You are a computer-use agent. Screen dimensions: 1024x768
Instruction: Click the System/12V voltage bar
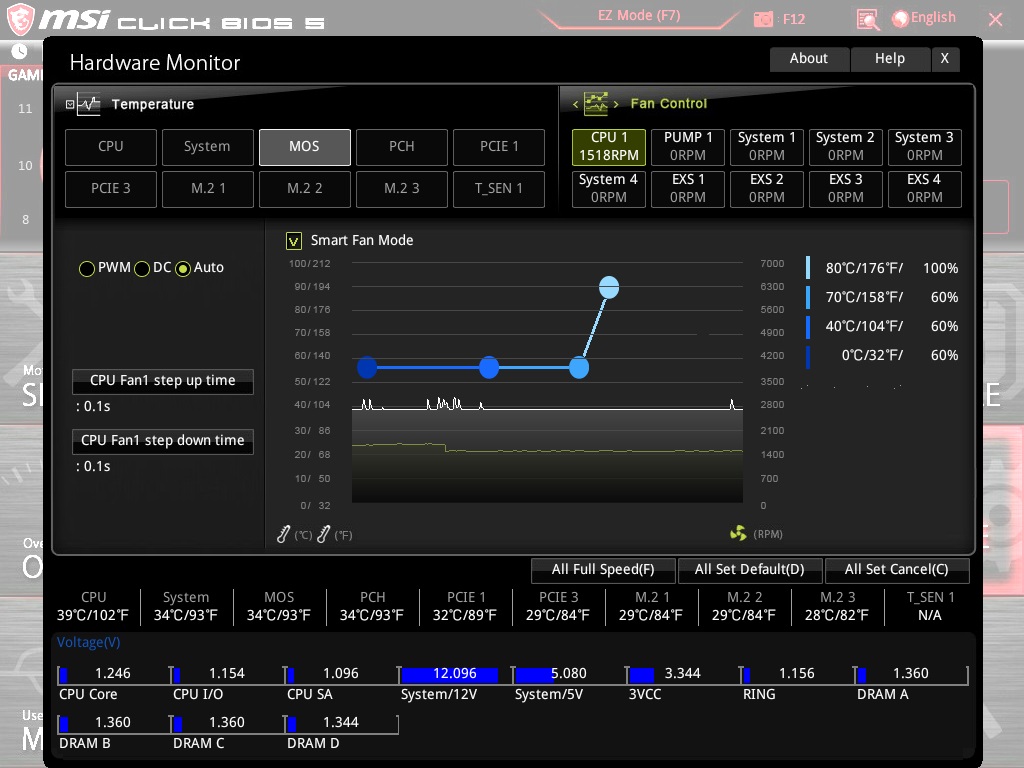pos(449,675)
